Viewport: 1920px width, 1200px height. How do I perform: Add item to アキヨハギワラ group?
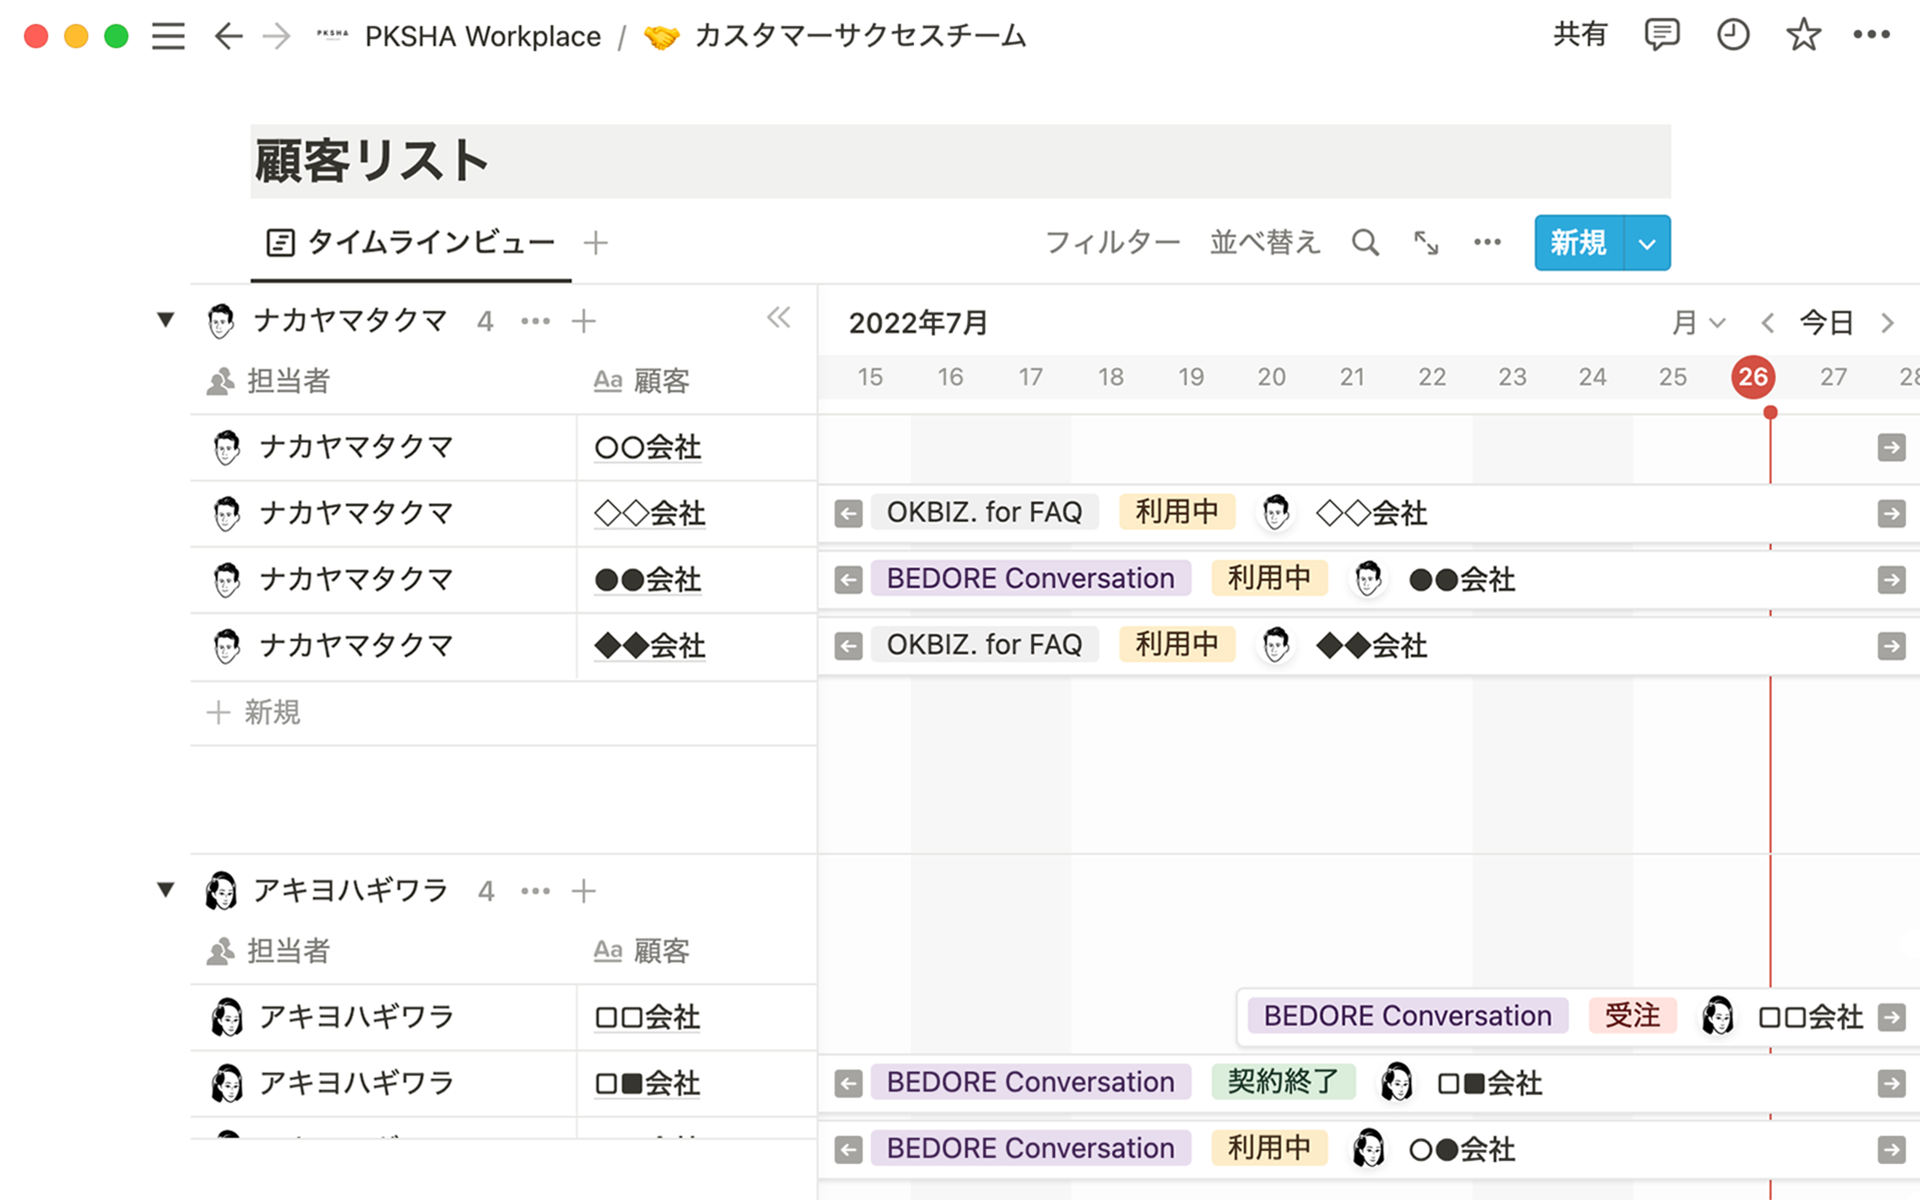[584, 891]
